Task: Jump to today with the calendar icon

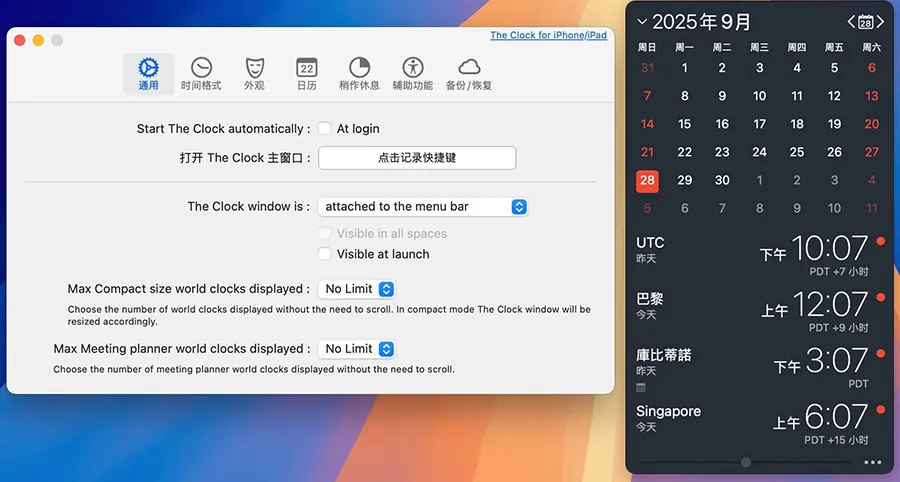Action: point(866,21)
